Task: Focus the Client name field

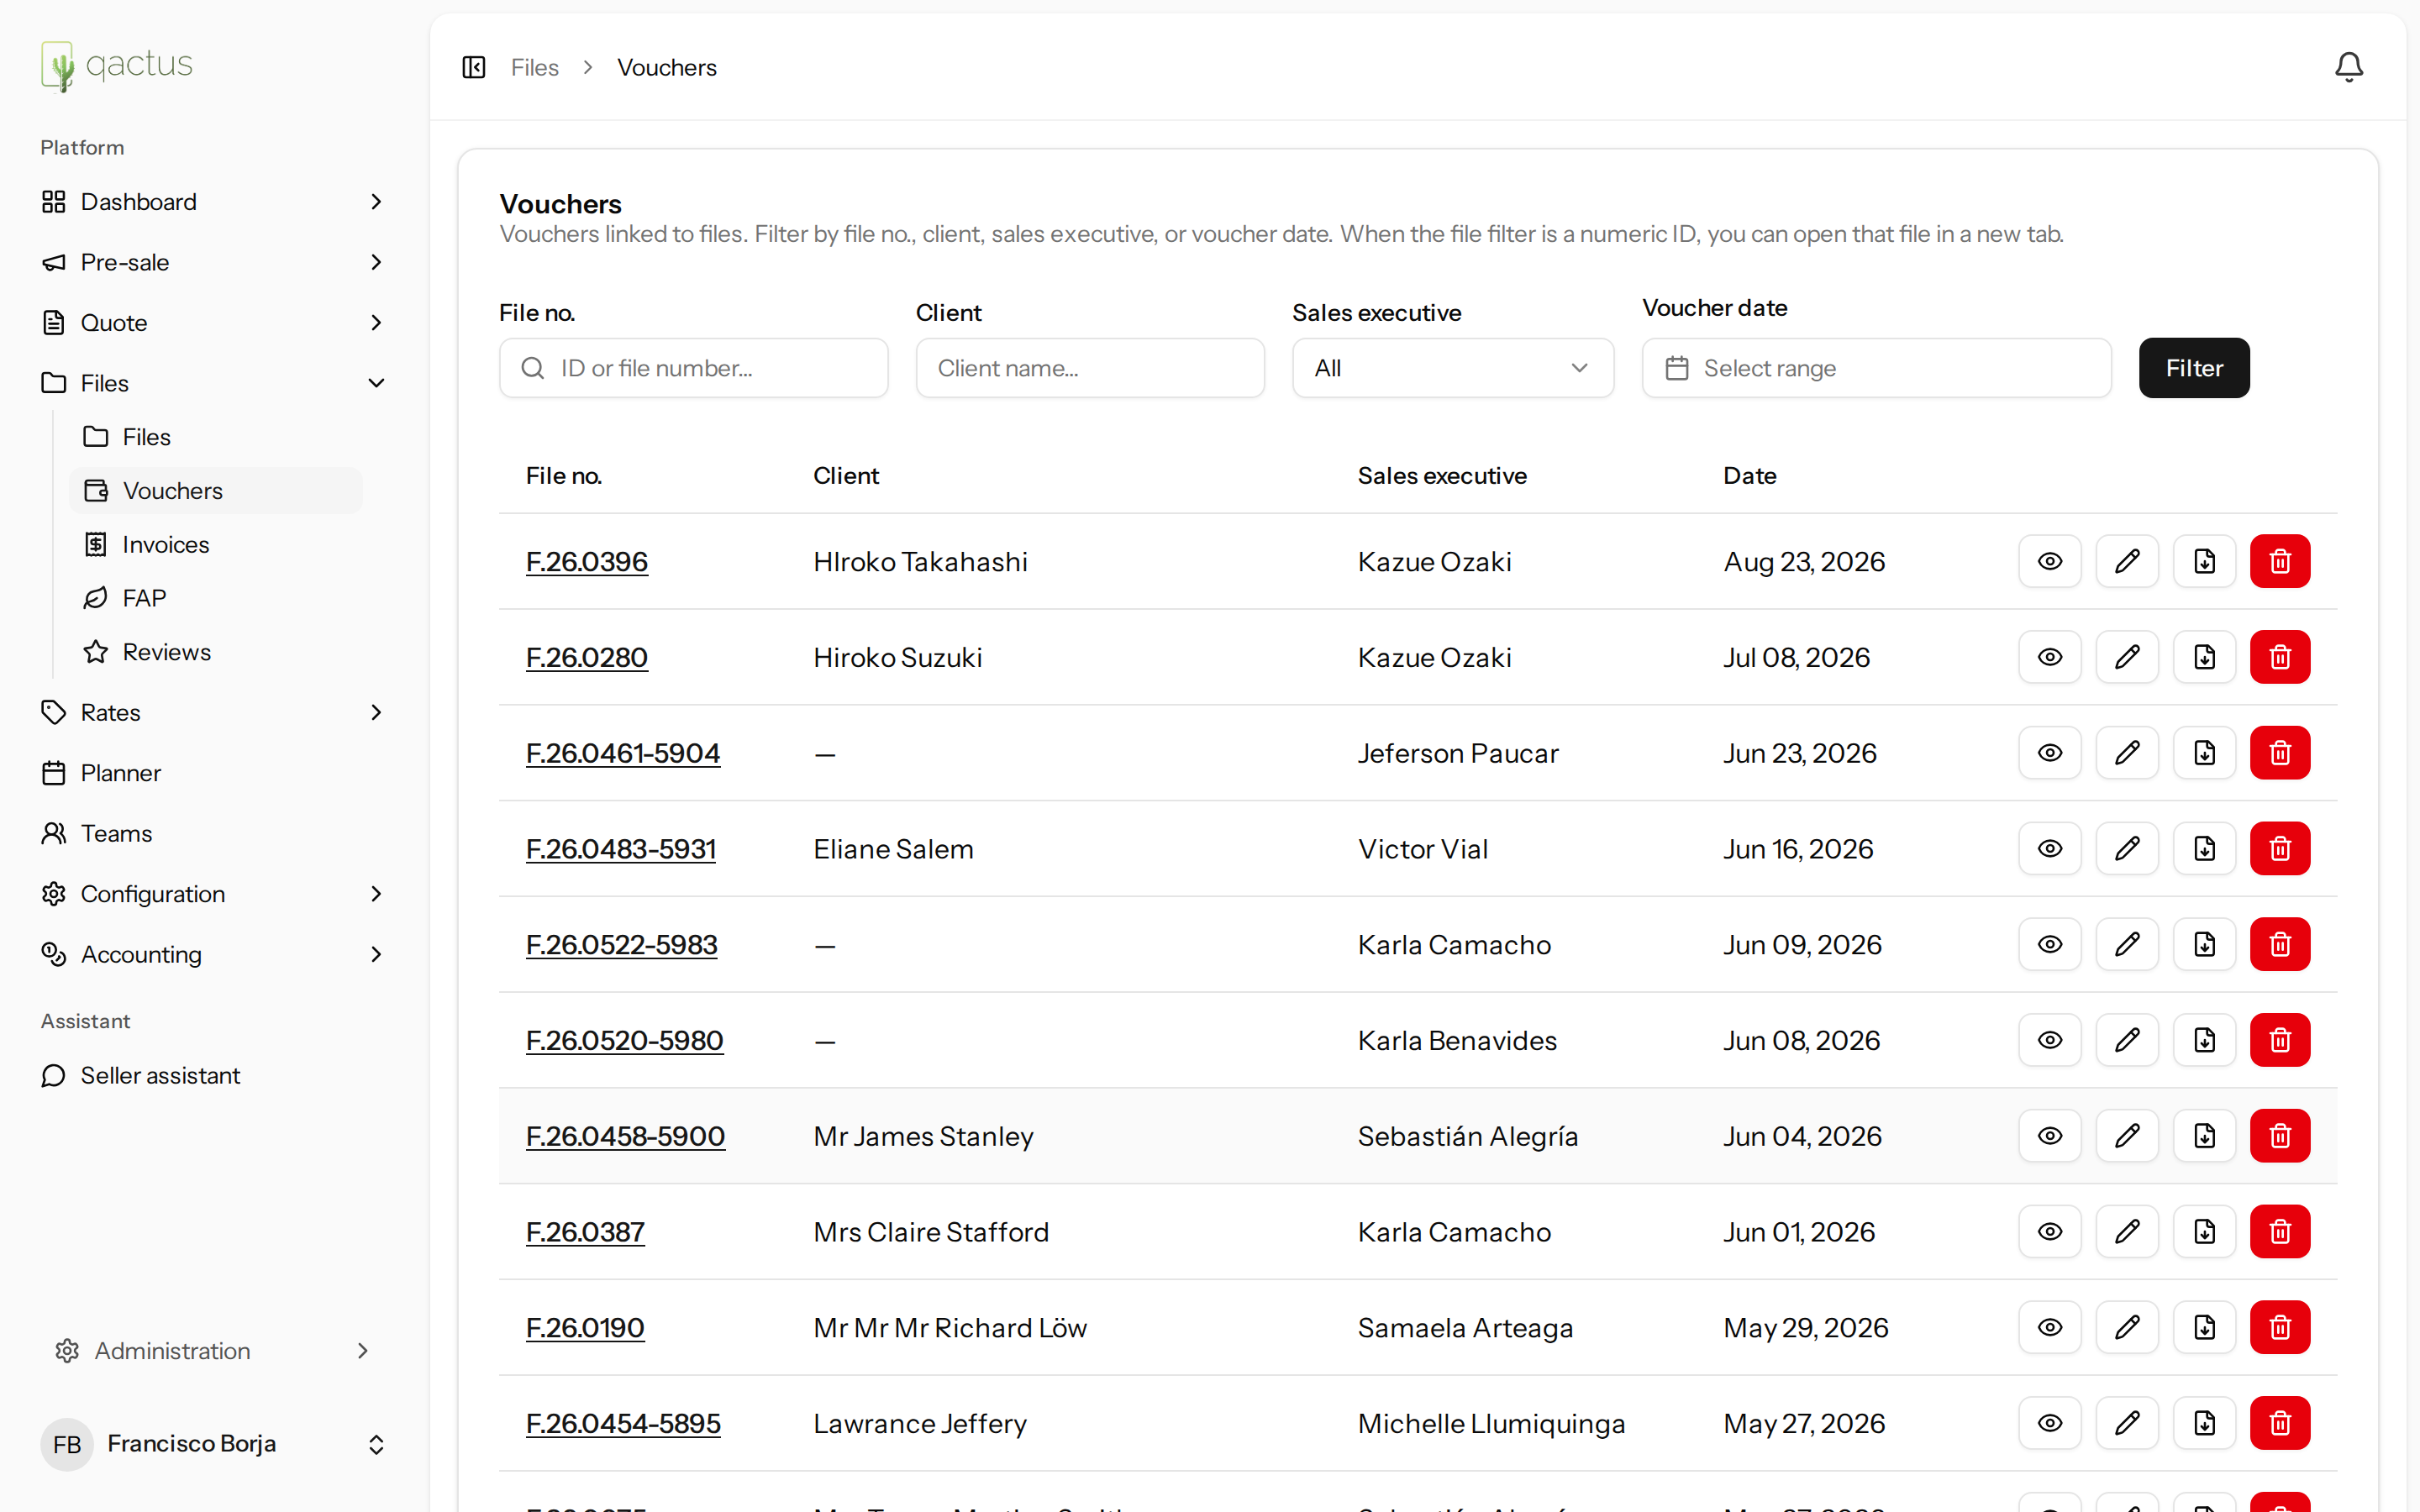Action: [1090, 368]
